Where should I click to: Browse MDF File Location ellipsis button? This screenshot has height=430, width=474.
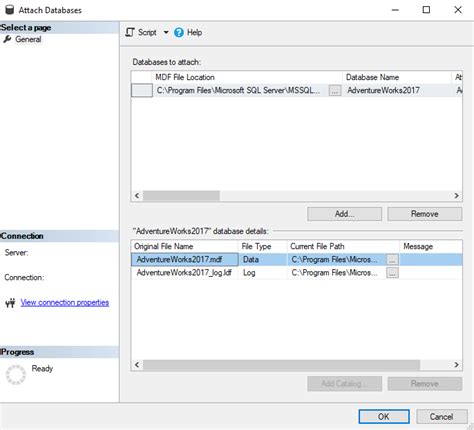tap(335, 90)
